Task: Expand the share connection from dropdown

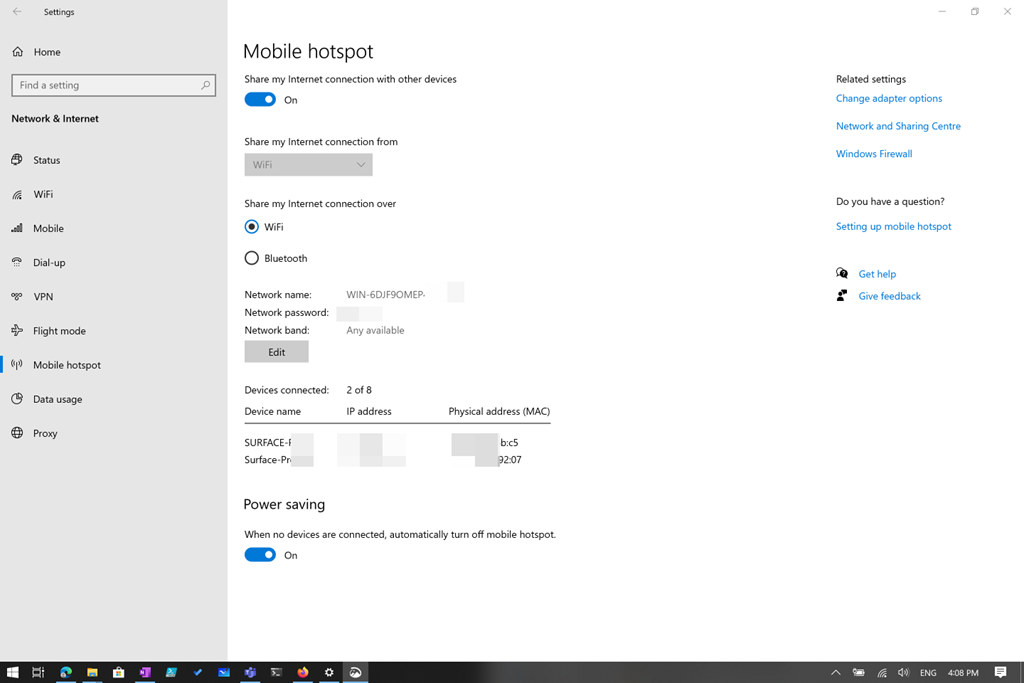Action: (308, 165)
